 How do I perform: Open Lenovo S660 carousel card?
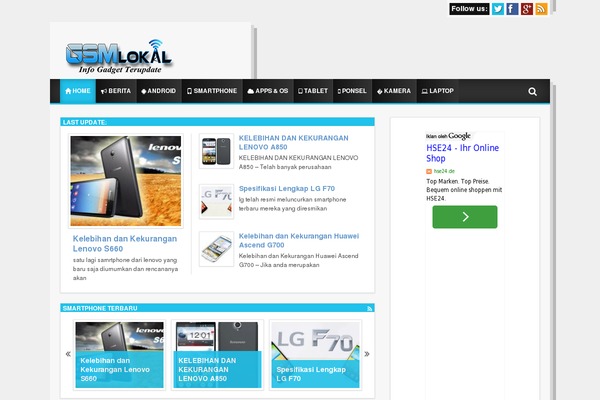pyautogui.click(x=119, y=355)
